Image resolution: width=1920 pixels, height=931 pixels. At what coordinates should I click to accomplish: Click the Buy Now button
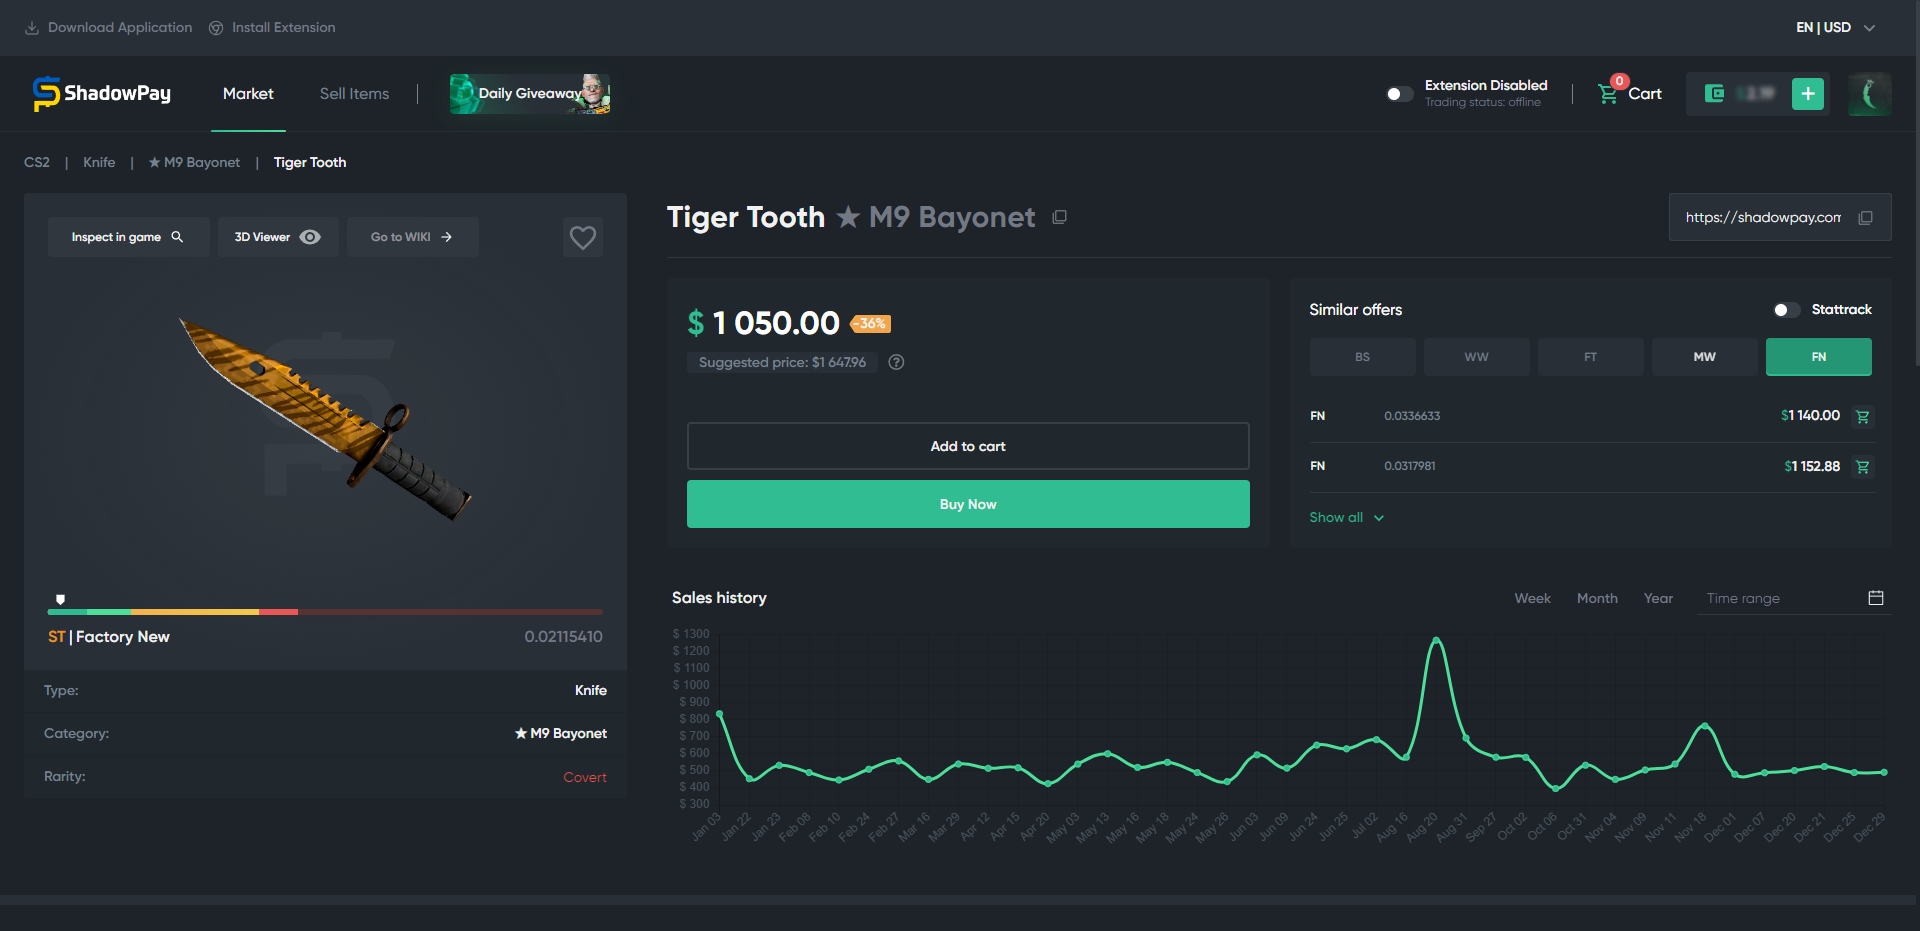pyautogui.click(x=968, y=504)
